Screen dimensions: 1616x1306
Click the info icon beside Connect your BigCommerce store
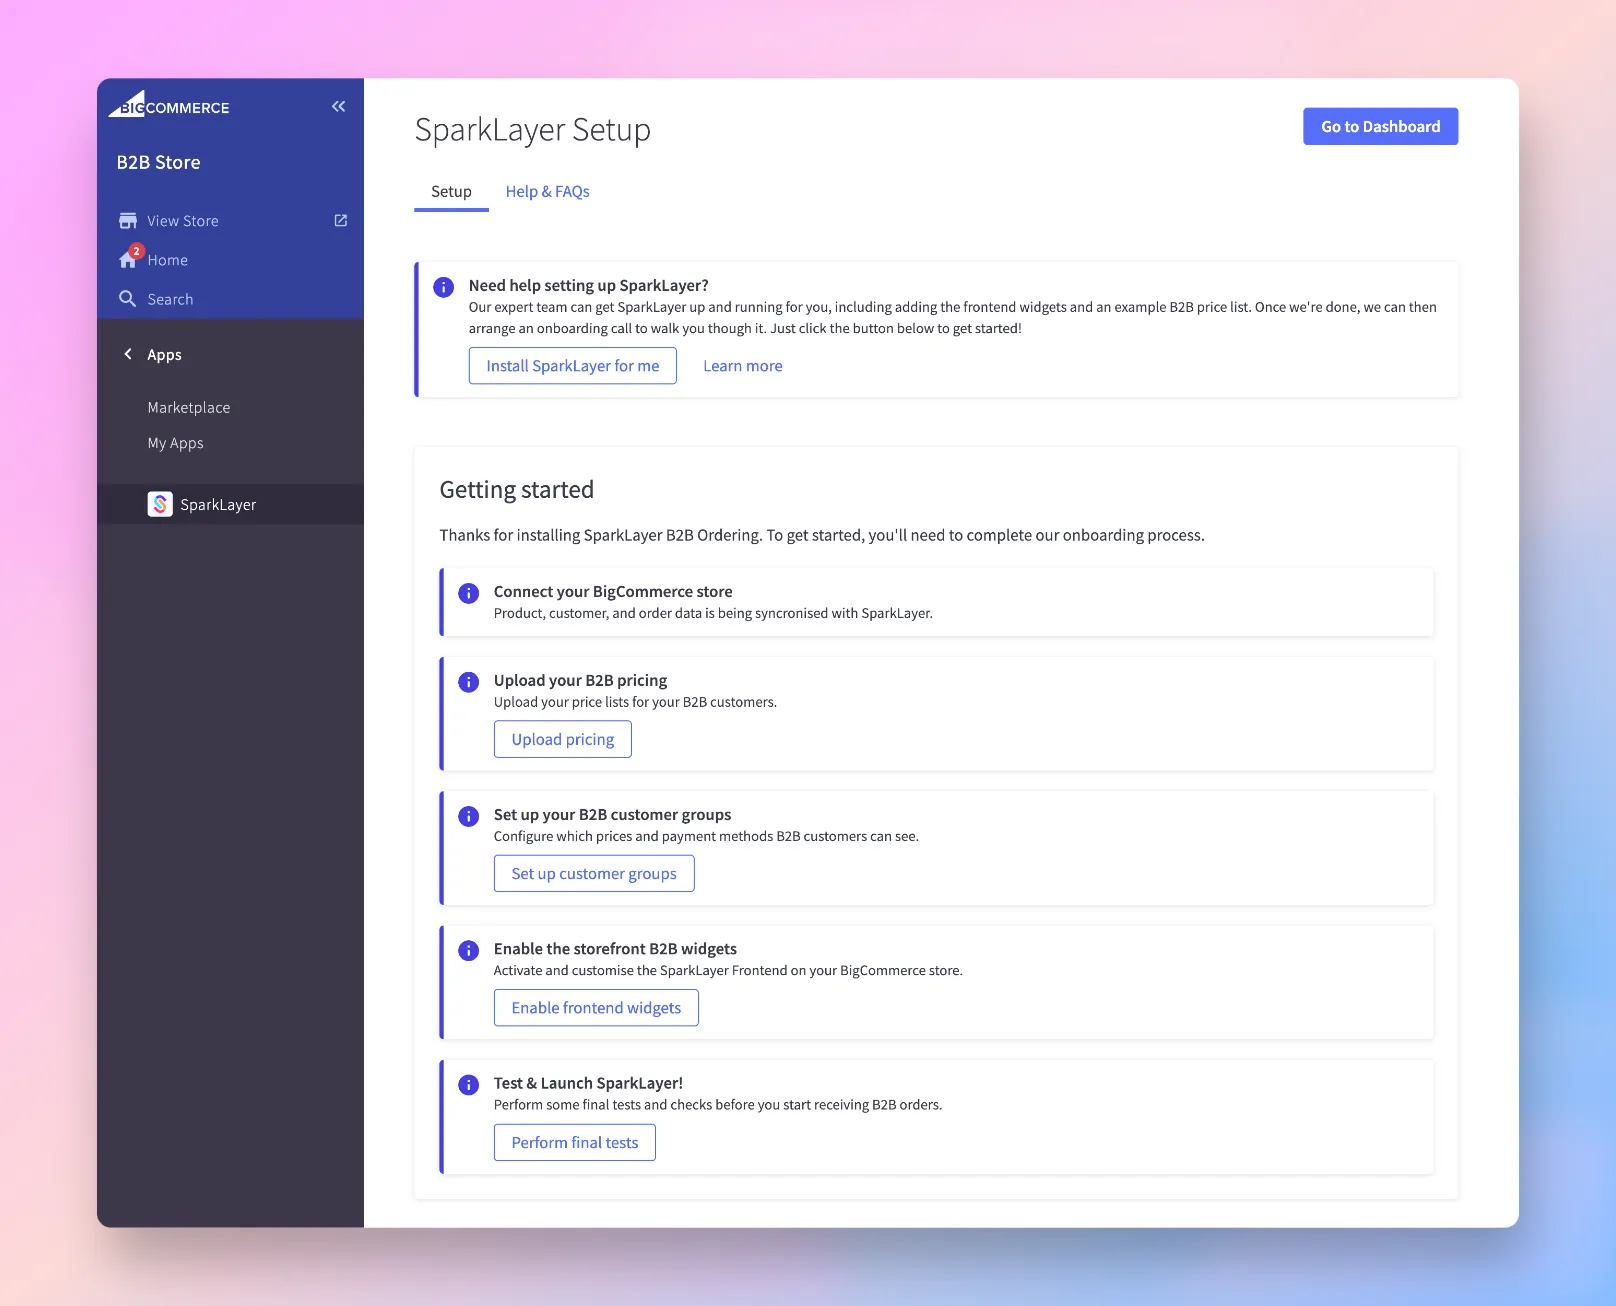click(x=468, y=593)
